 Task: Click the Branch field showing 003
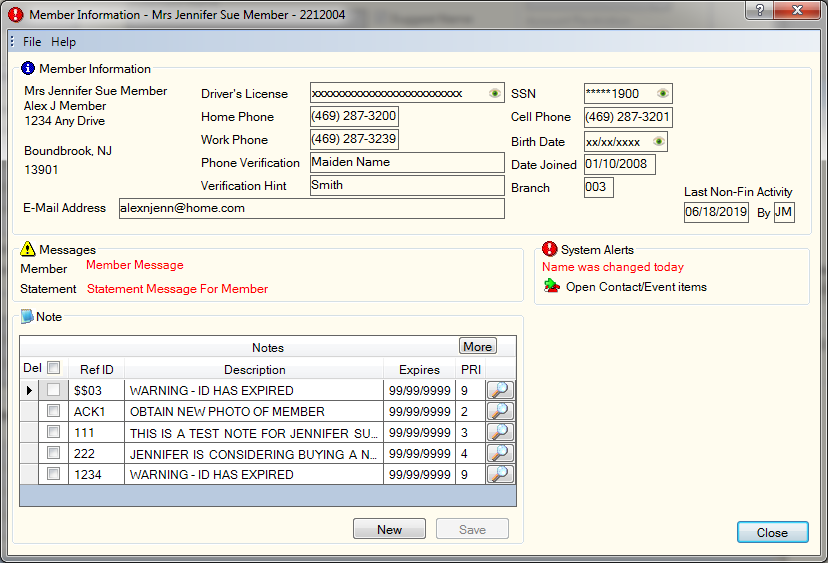pyautogui.click(x=598, y=187)
